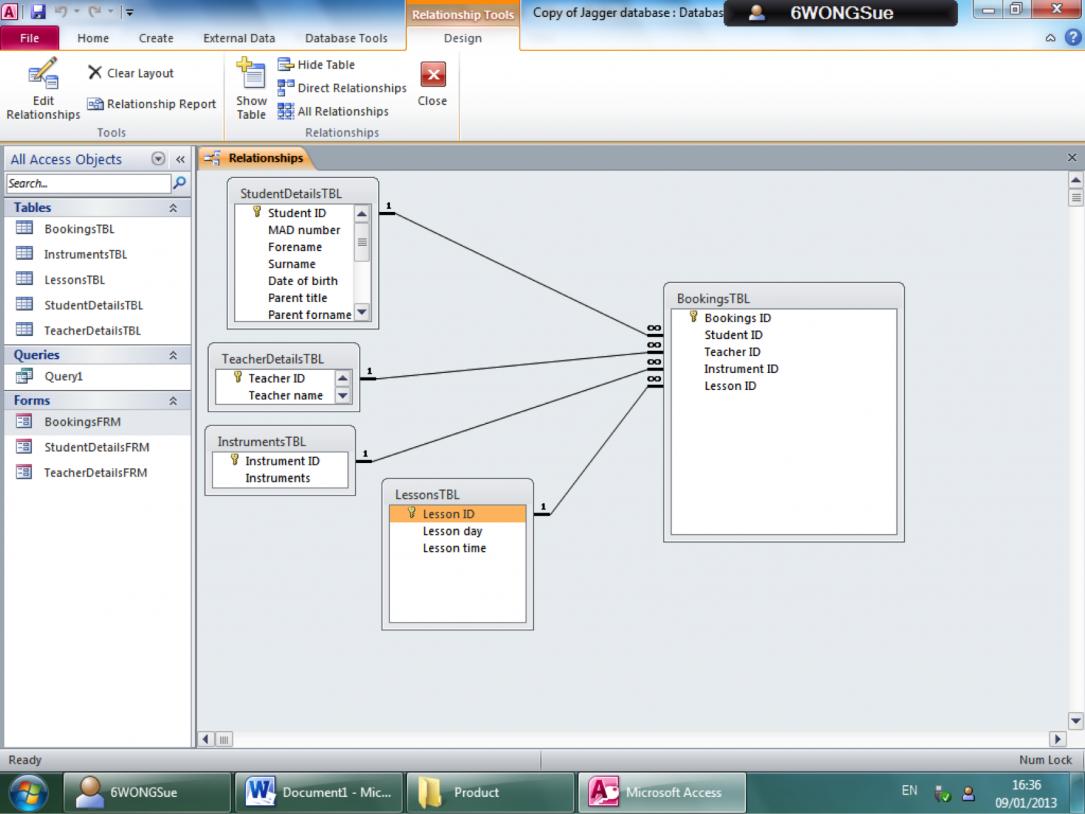This screenshot has width=1085, height=814.
Task: Click Direct Relationships in the ribbon
Action: 342,88
